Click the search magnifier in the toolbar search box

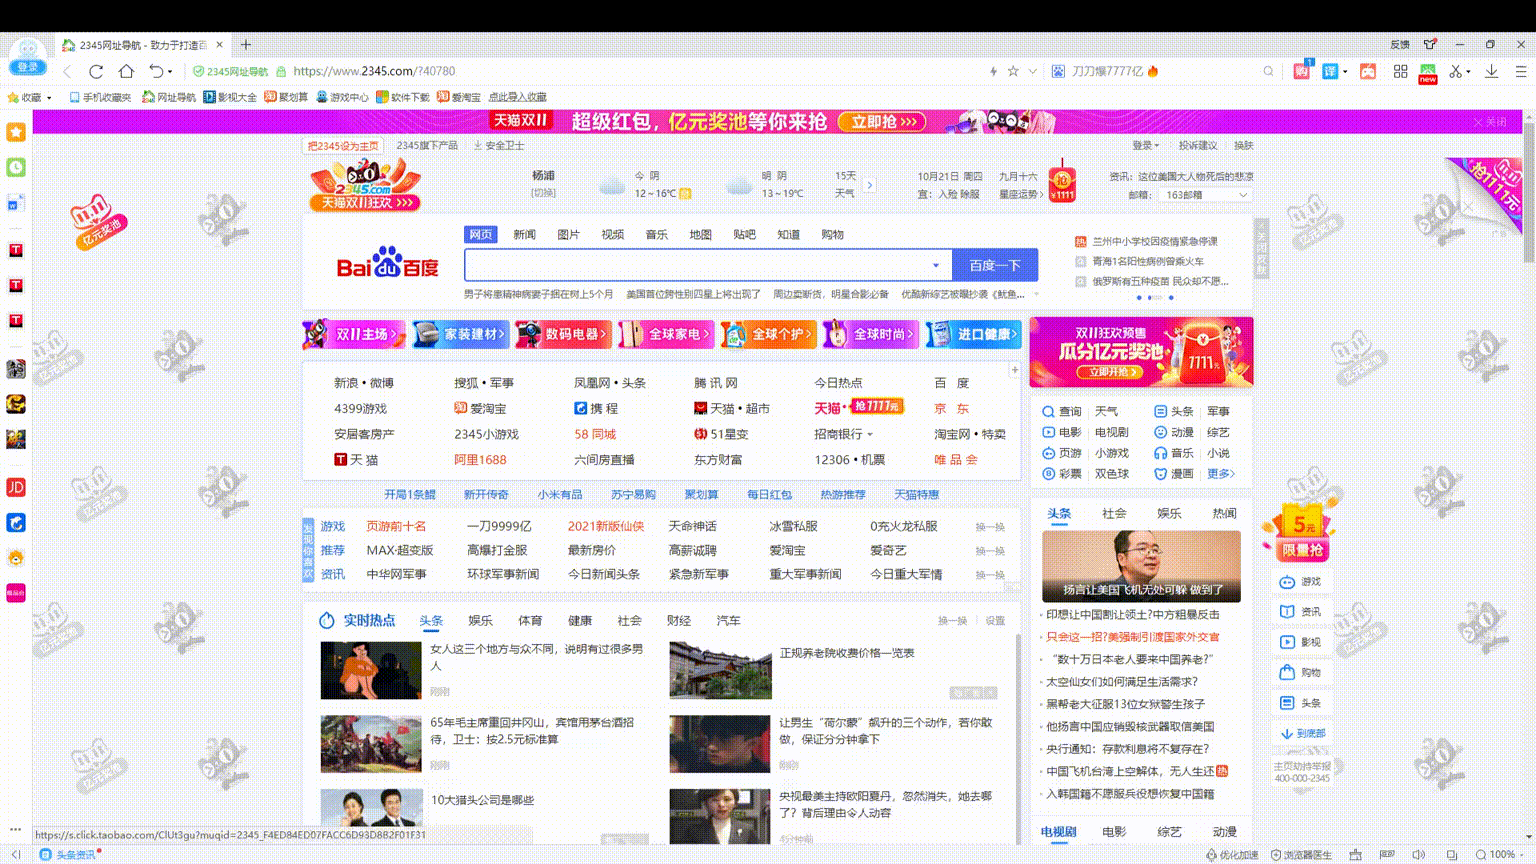click(1268, 71)
